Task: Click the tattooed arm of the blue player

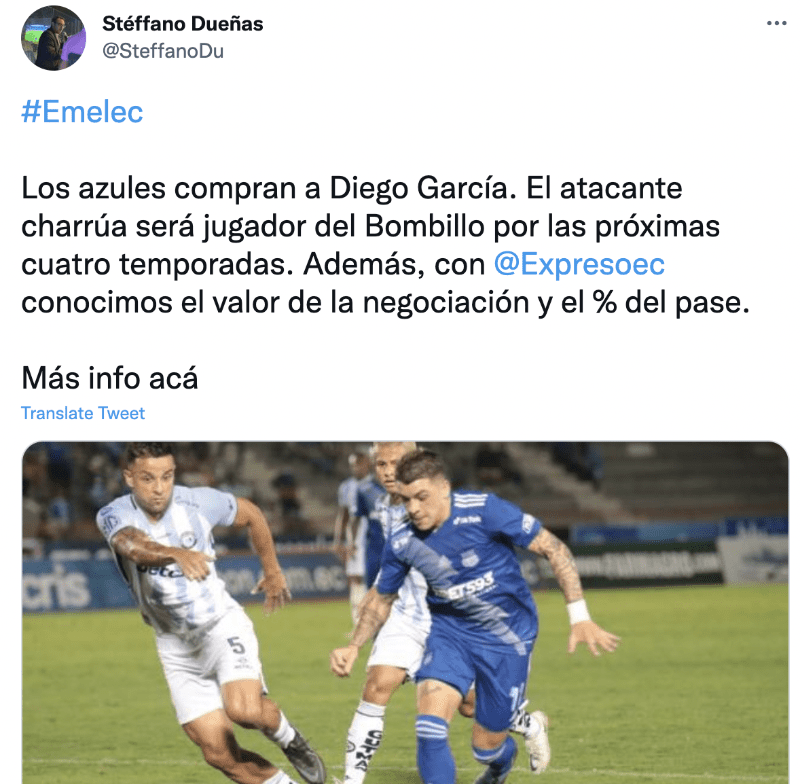Action: click(559, 564)
